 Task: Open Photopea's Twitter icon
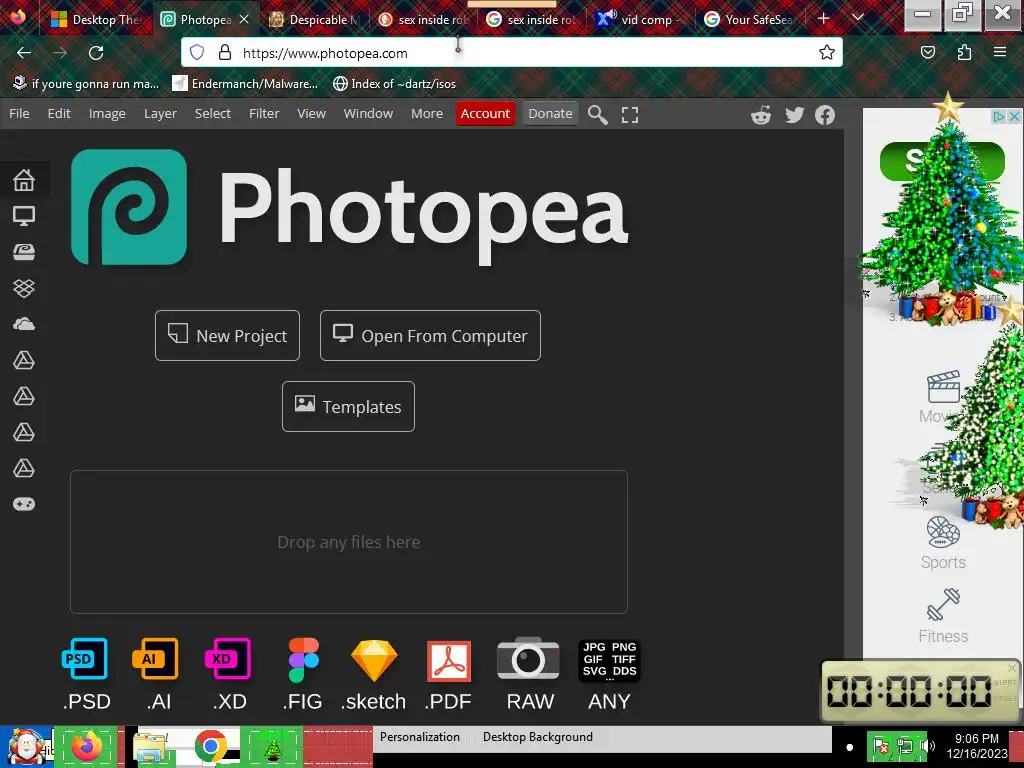[794, 115]
